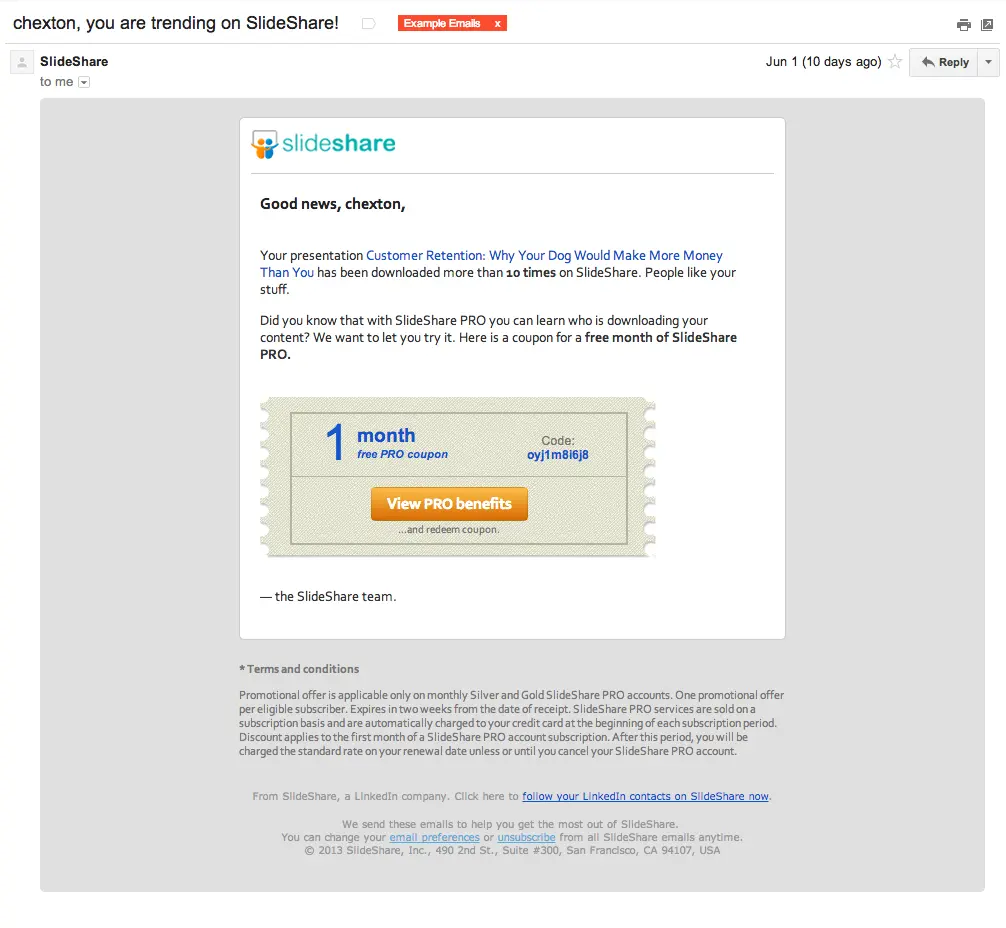Open the email preferences link
This screenshot has height=928, width=1006.
[x=434, y=837]
